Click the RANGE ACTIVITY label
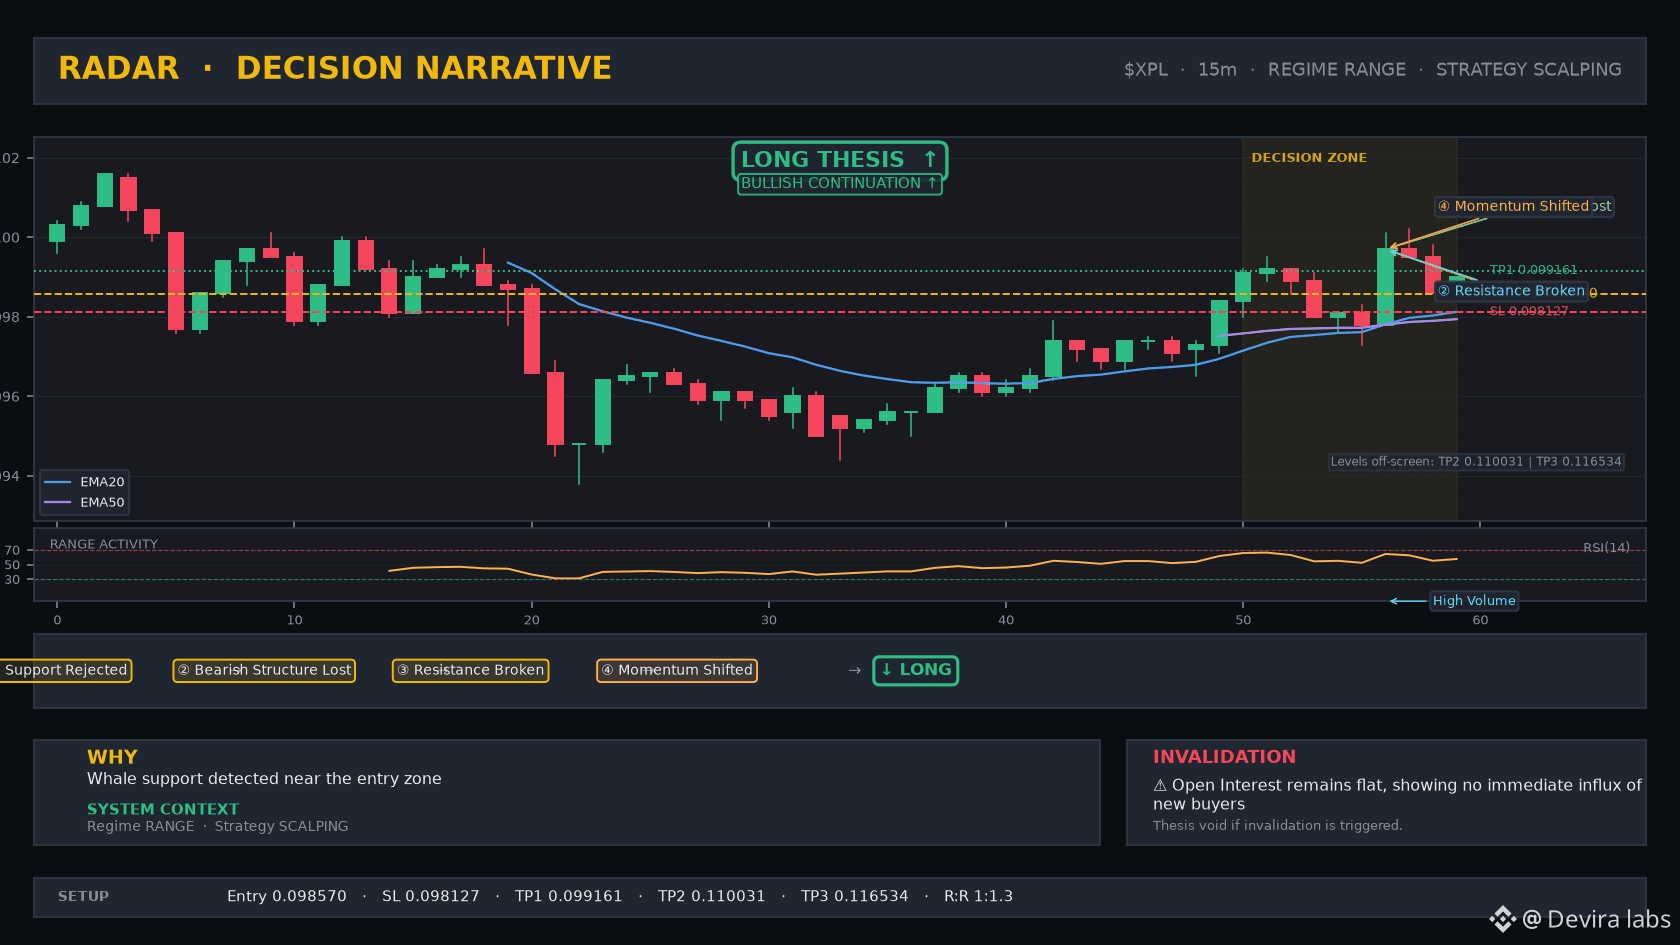The width and height of the screenshot is (1680, 945). [104, 545]
